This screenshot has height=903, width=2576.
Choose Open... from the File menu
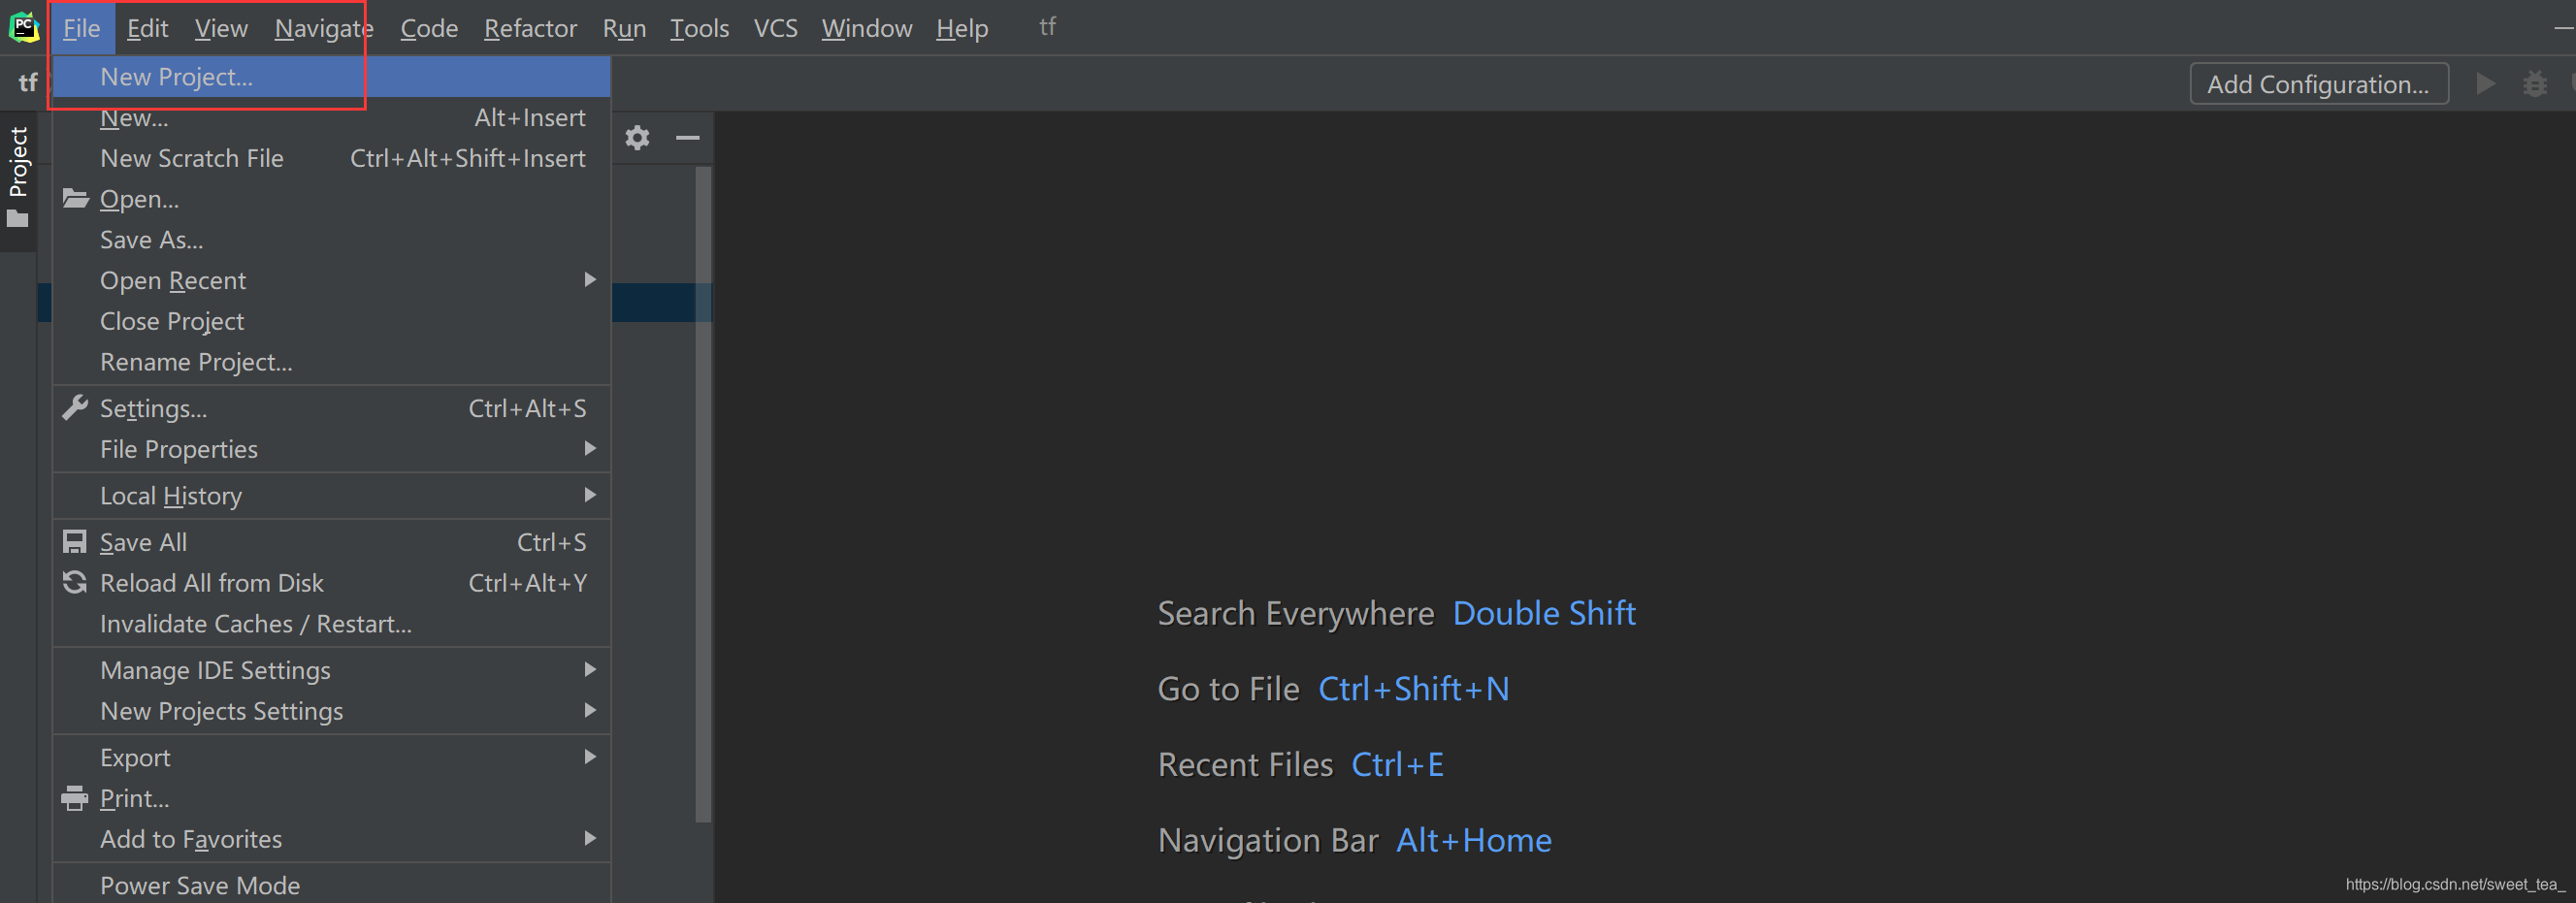tap(331, 199)
